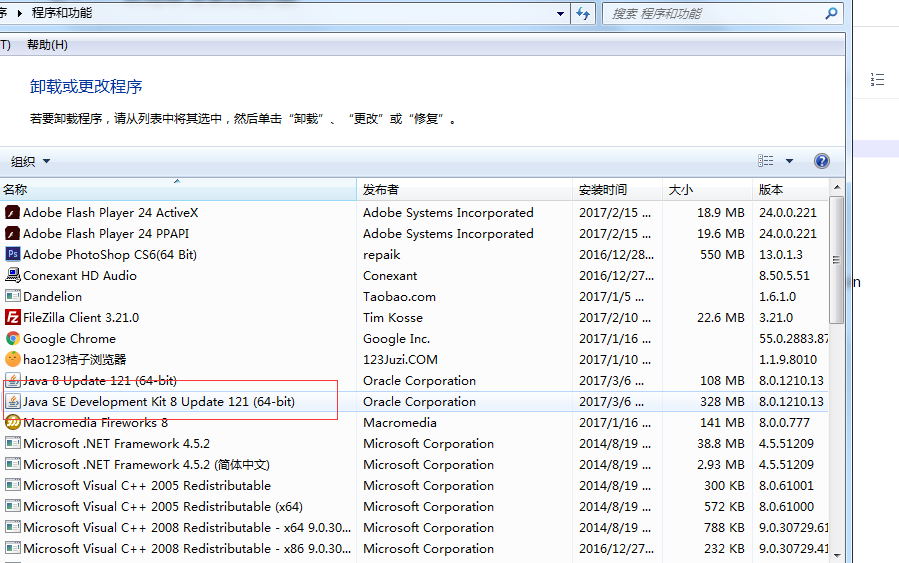Click the 328 MB size cell
Image resolution: width=899 pixels, height=563 pixels.
coord(722,402)
